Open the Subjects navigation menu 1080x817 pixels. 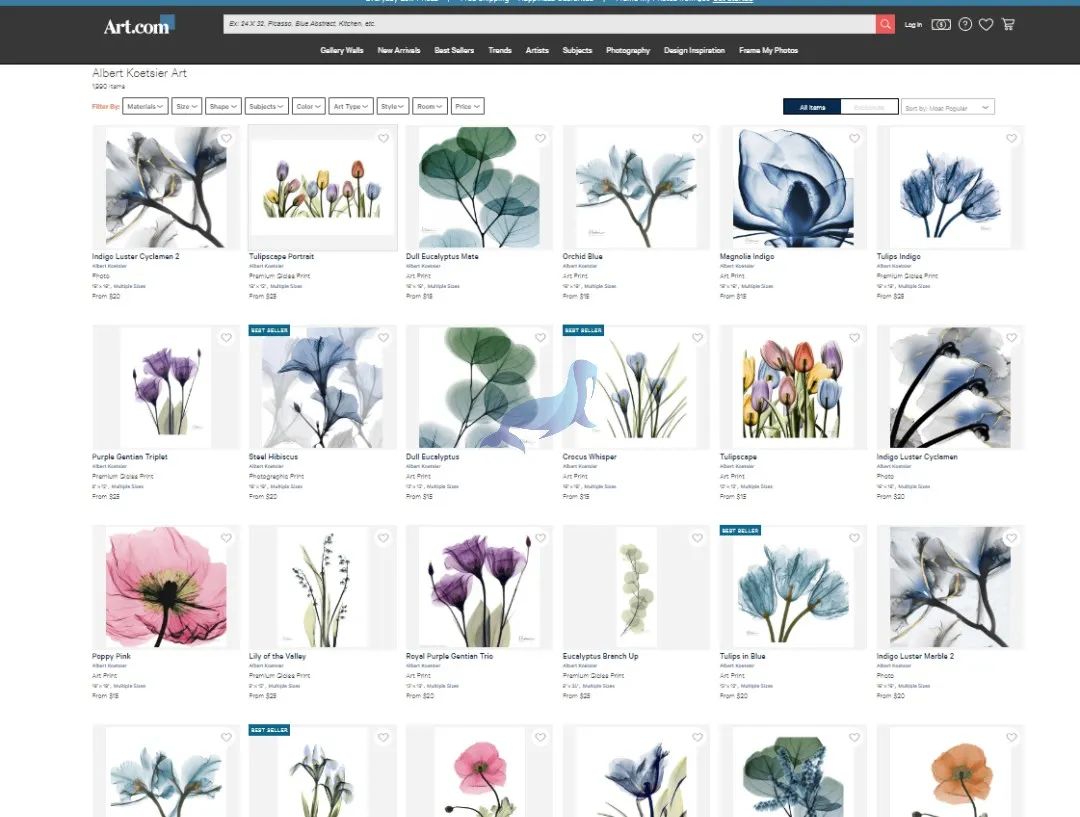[x=577, y=50]
